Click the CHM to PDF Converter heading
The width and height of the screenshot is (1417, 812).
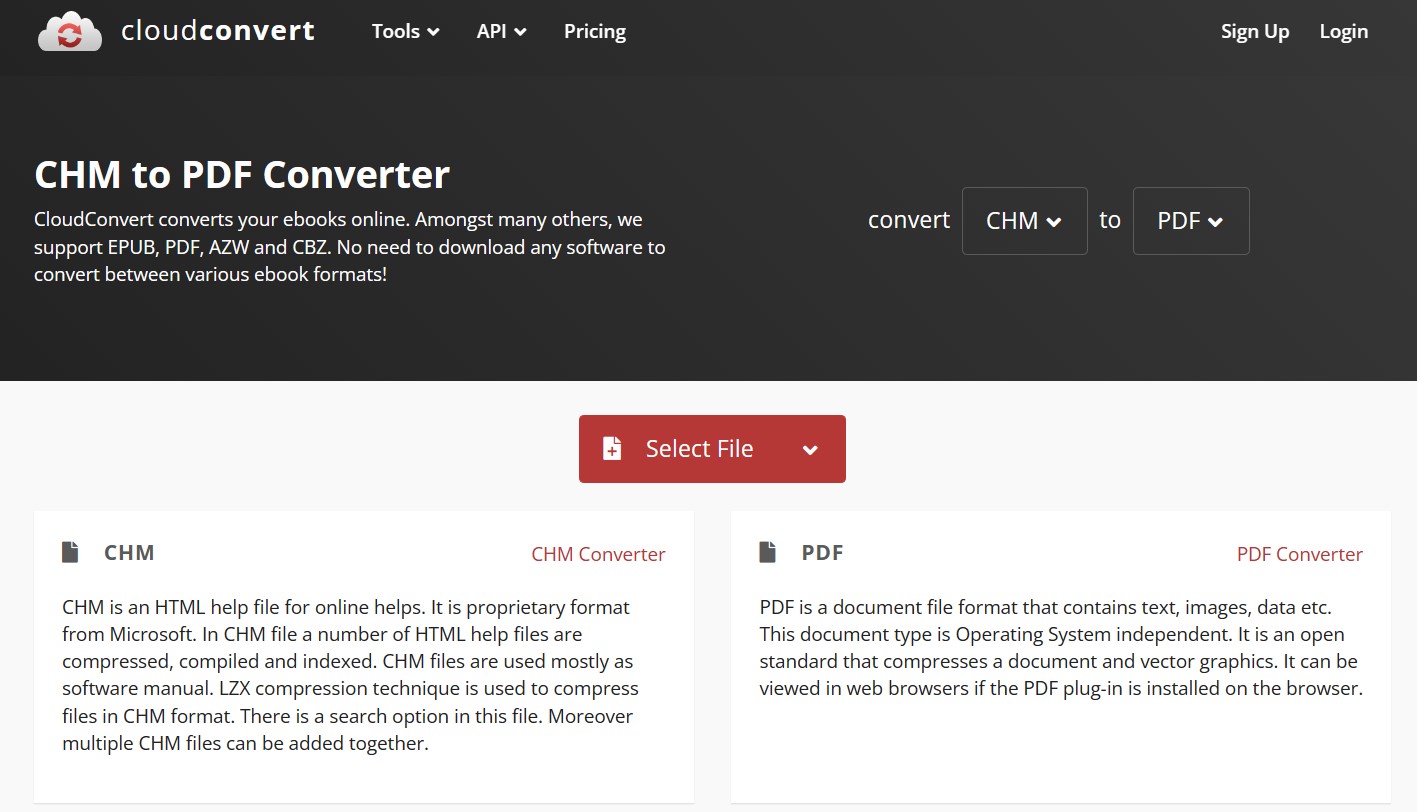[242, 175]
